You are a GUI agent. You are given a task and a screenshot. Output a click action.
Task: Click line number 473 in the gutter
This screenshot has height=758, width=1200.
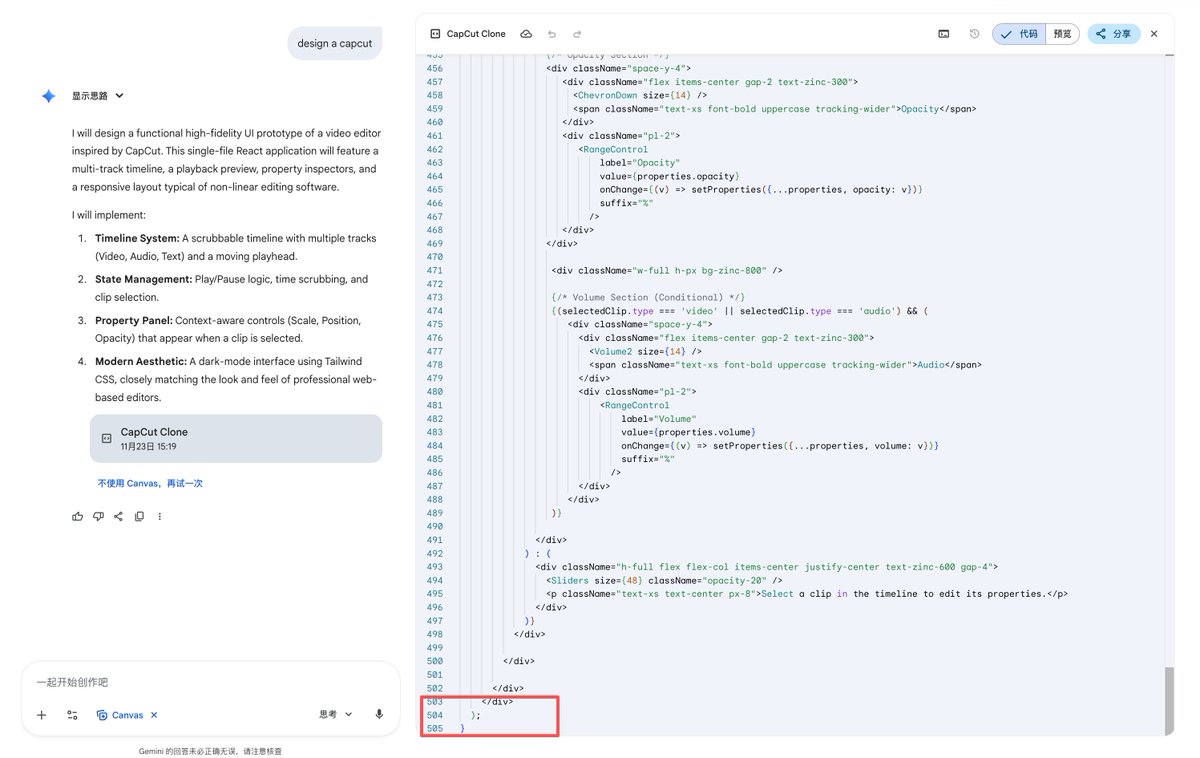(434, 297)
